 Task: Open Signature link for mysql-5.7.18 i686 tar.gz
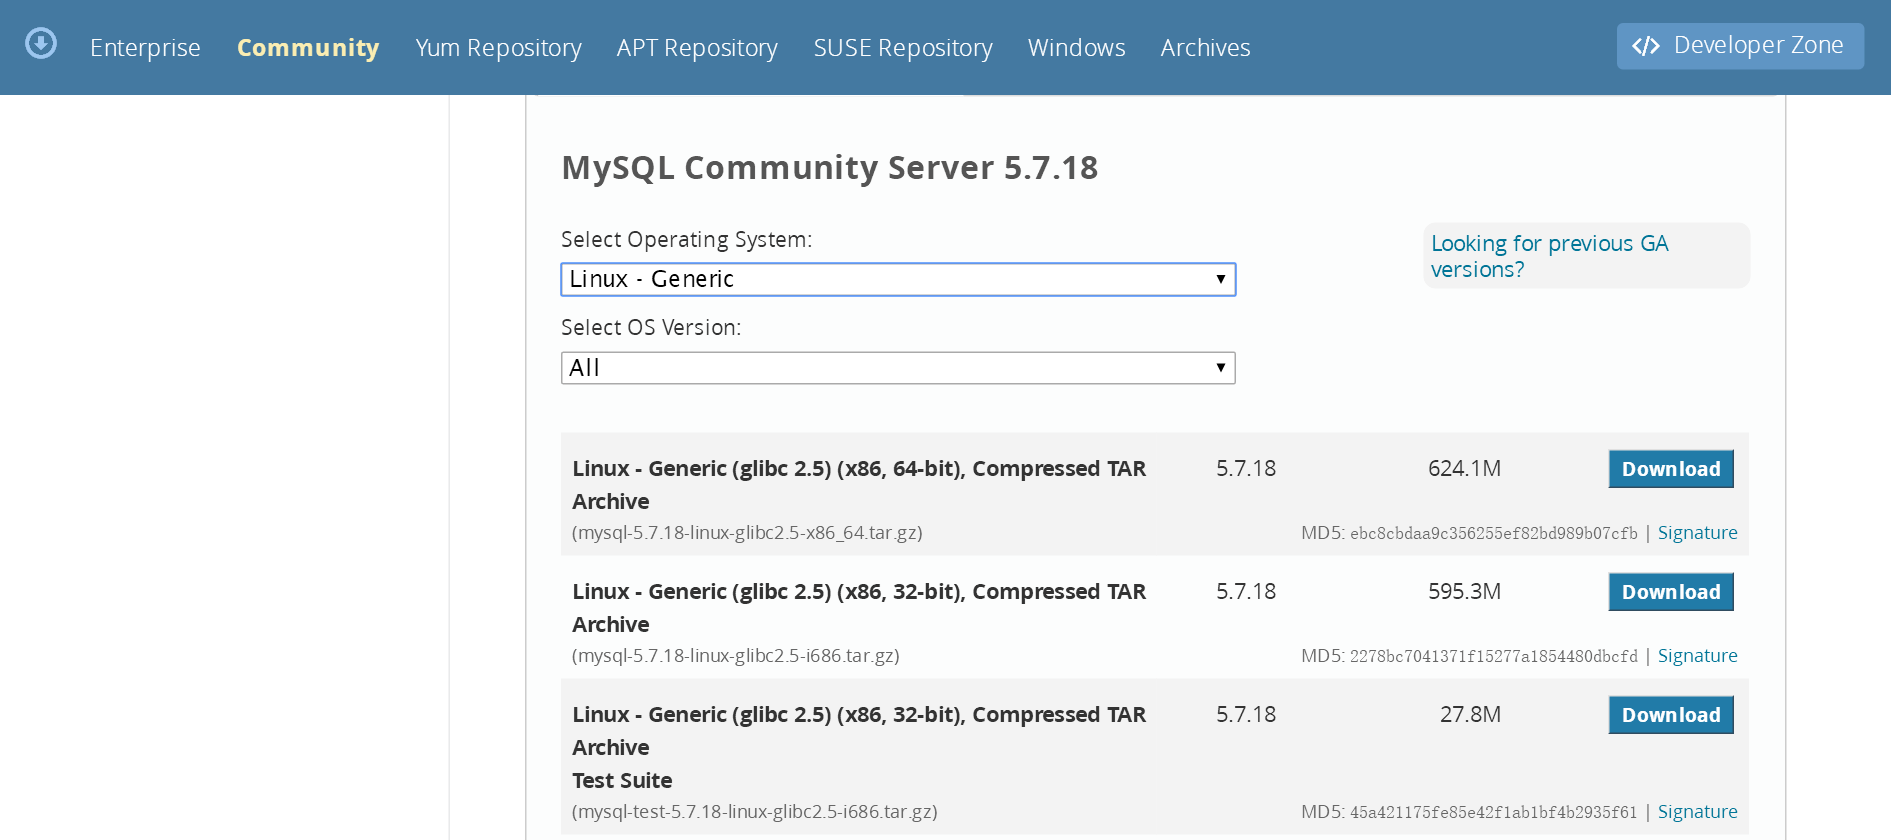coord(1697,656)
